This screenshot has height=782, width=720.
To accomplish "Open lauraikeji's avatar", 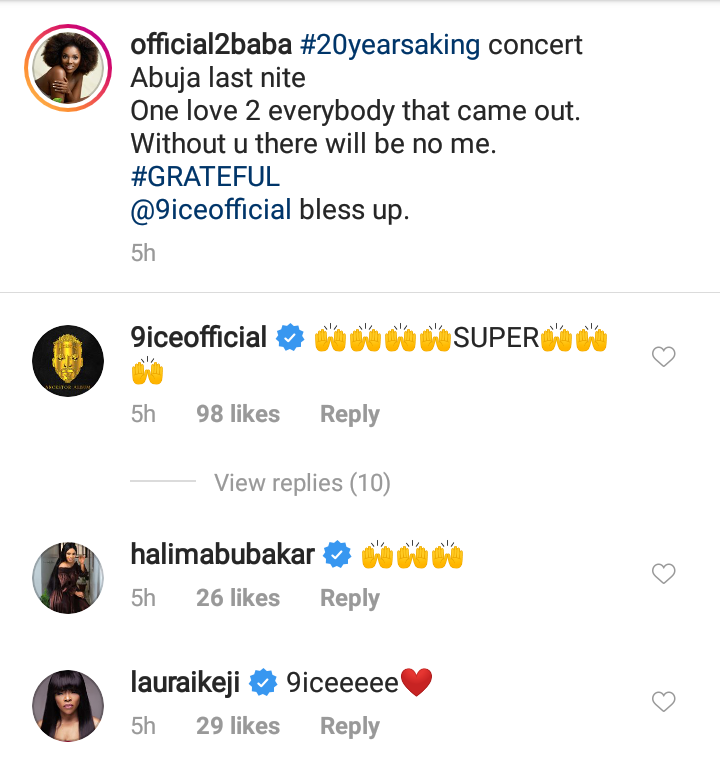I will tap(68, 706).
